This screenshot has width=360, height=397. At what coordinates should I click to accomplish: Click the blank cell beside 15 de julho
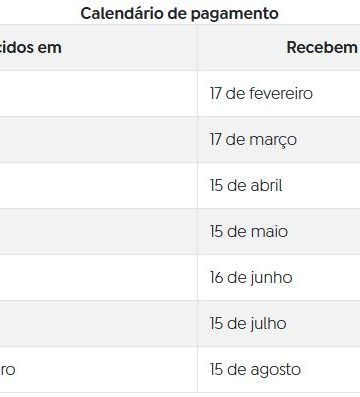click(x=99, y=324)
